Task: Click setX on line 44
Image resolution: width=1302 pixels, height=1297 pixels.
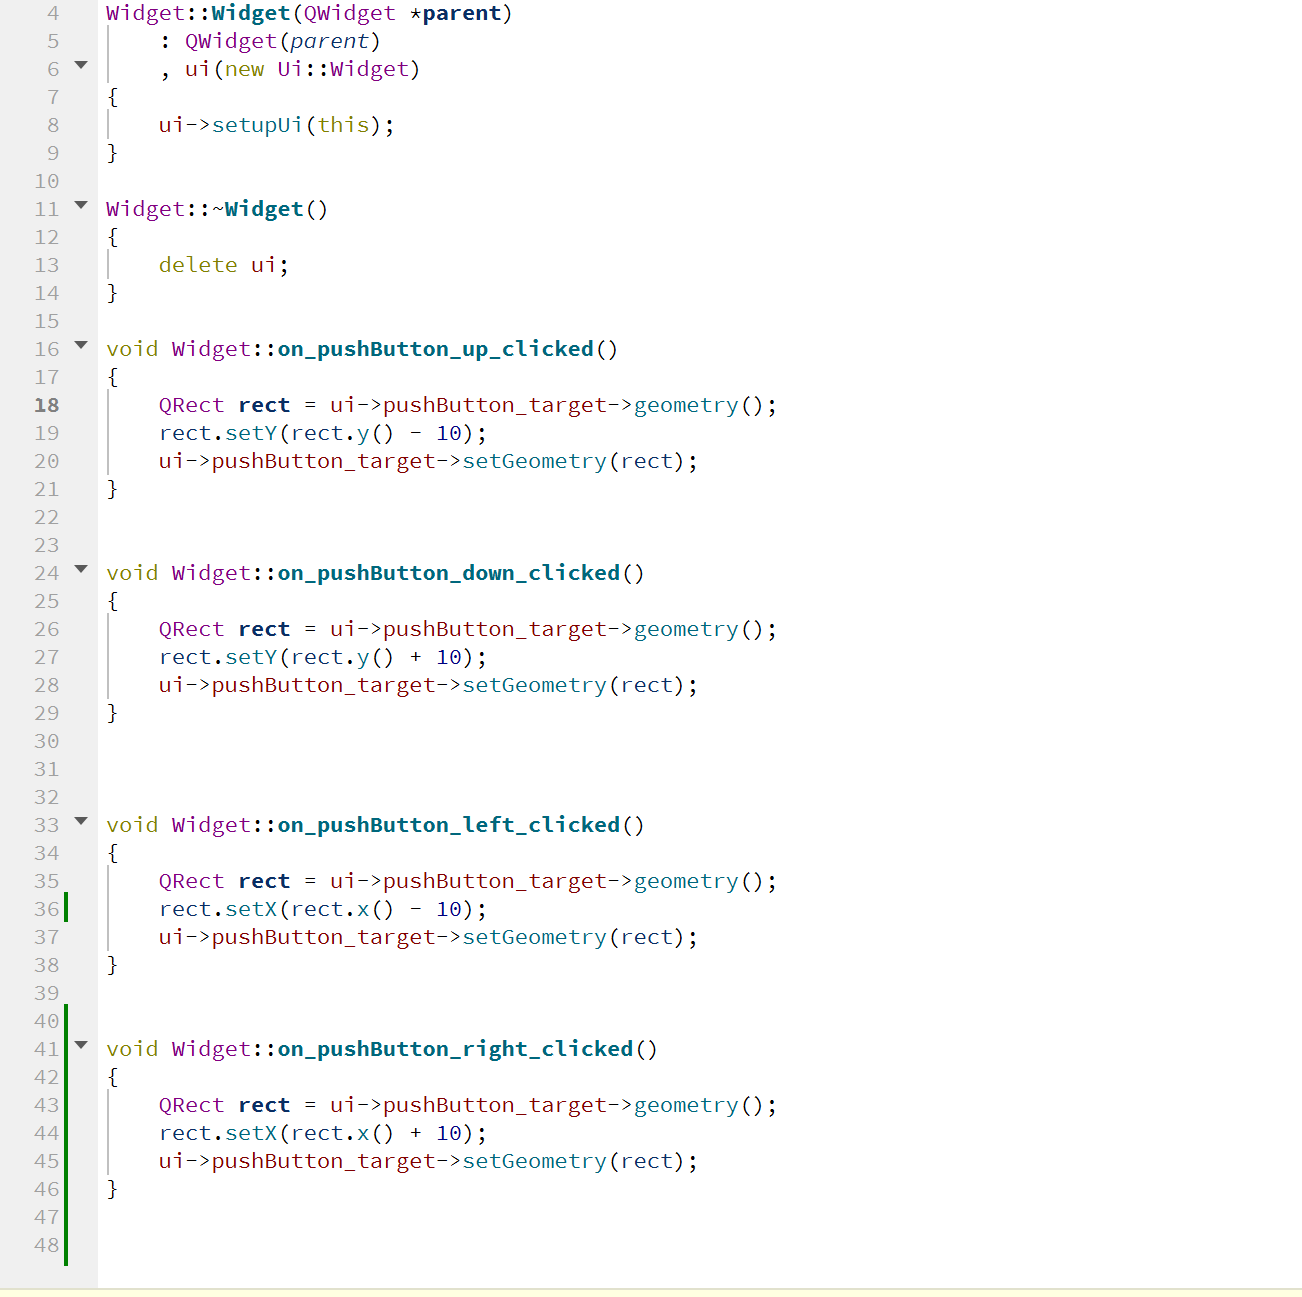Action: point(251,1133)
